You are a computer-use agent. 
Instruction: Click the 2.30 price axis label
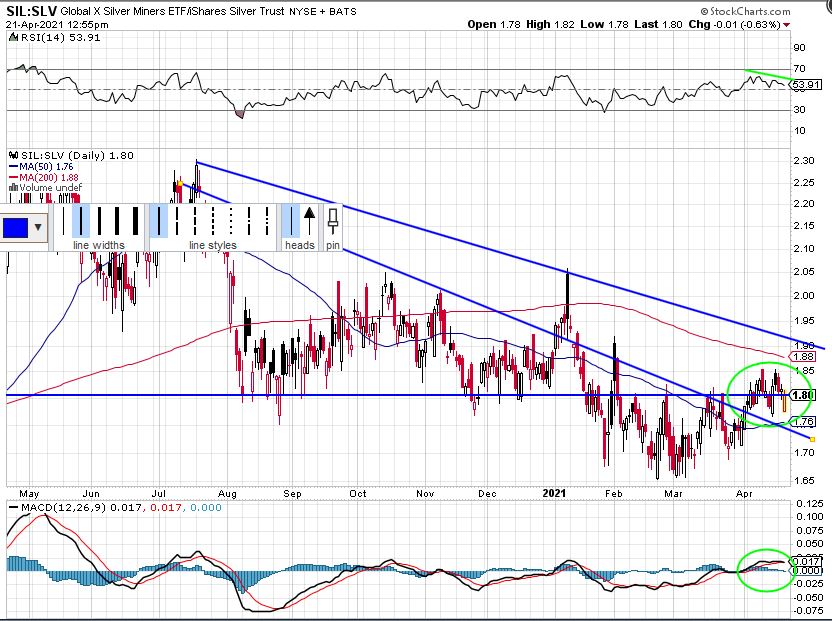tap(804, 160)
